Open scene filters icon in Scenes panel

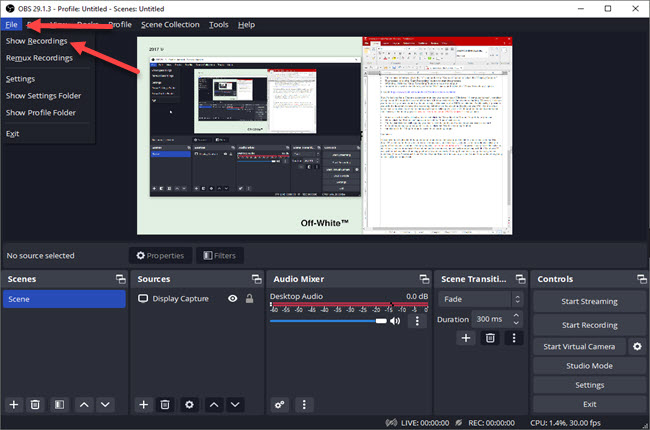(59, 404)
